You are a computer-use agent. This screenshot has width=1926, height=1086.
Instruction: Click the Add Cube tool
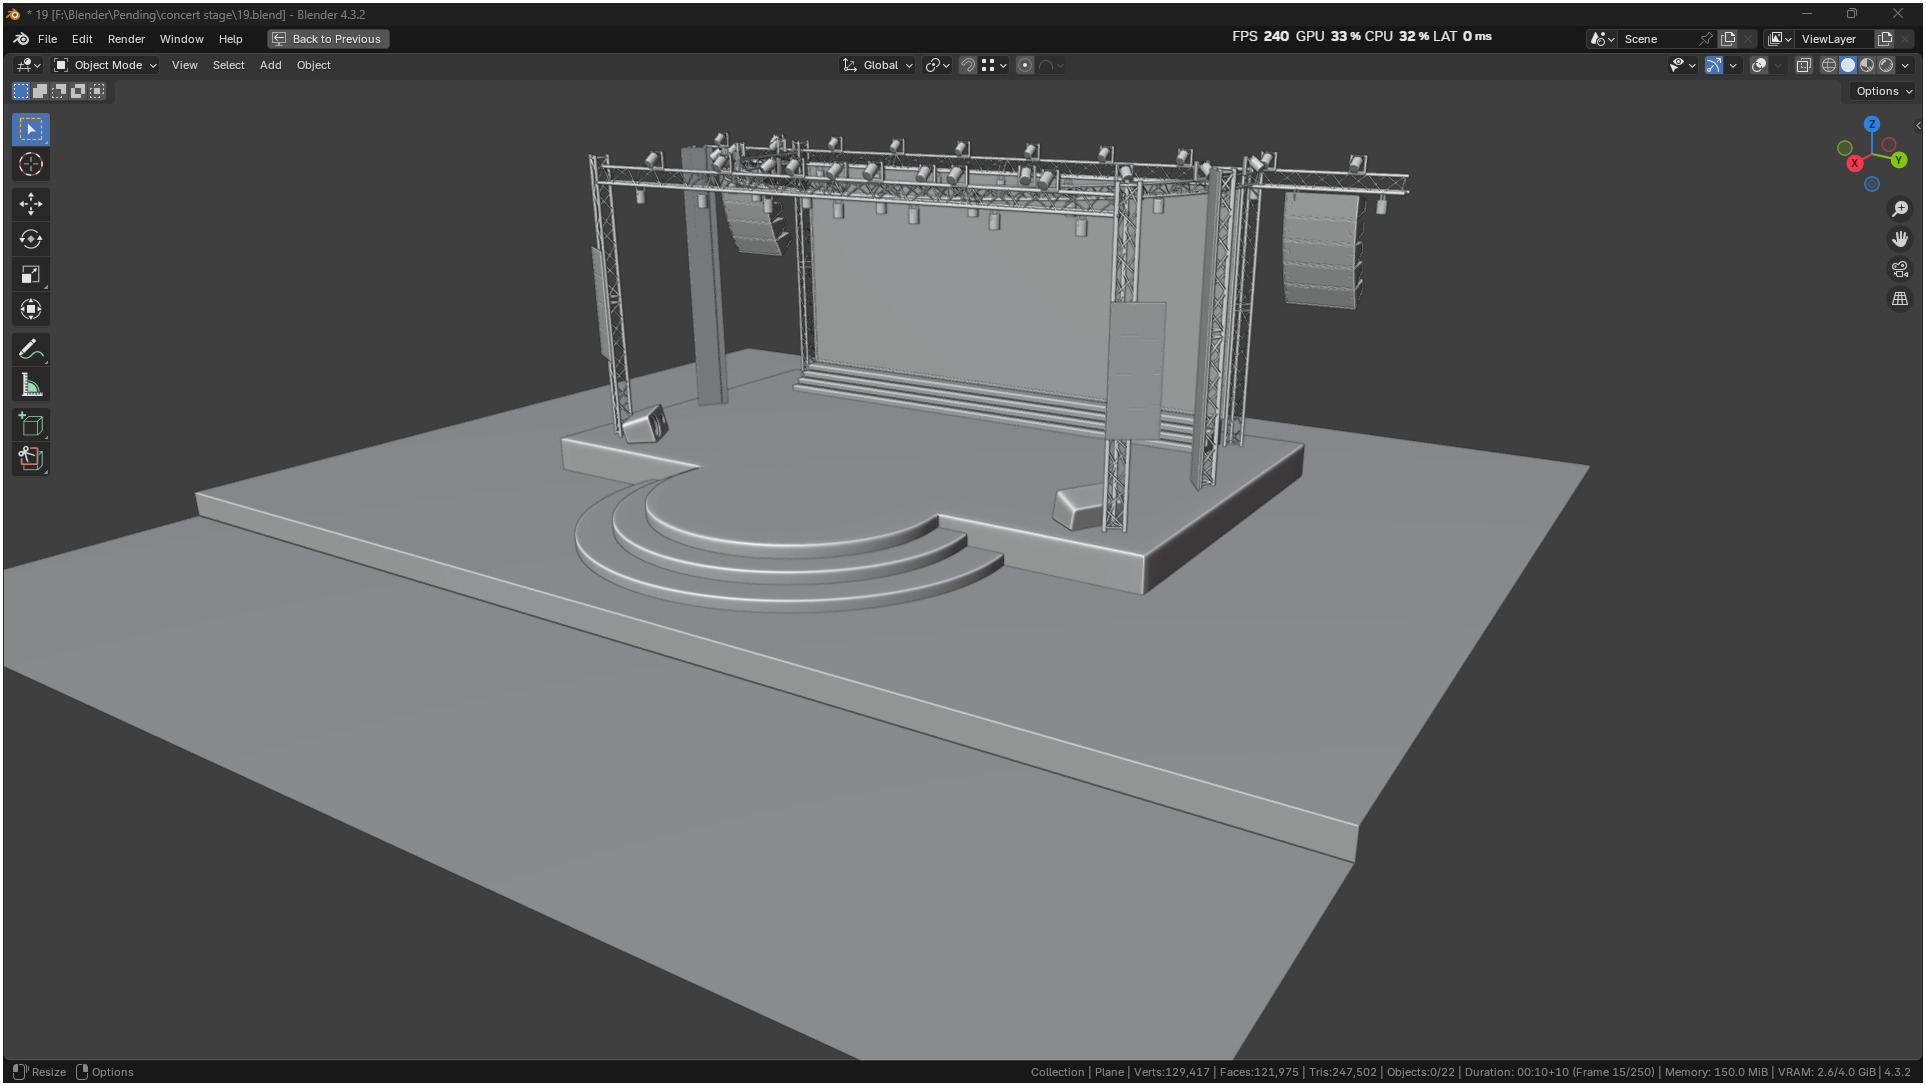[31, 425]
